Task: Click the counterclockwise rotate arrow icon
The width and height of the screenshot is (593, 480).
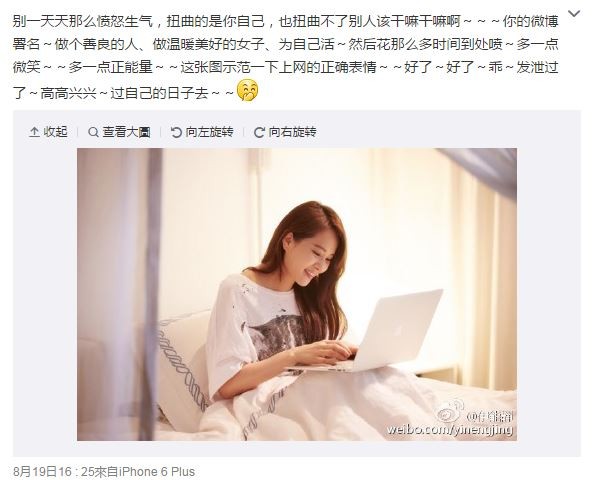Action: pos(176,132)
